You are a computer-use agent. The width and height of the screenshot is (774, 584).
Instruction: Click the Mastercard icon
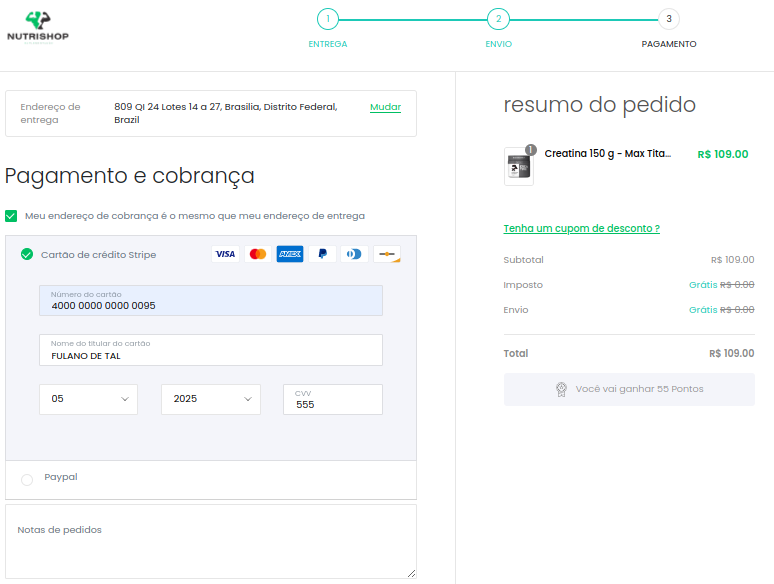point(258,254)
